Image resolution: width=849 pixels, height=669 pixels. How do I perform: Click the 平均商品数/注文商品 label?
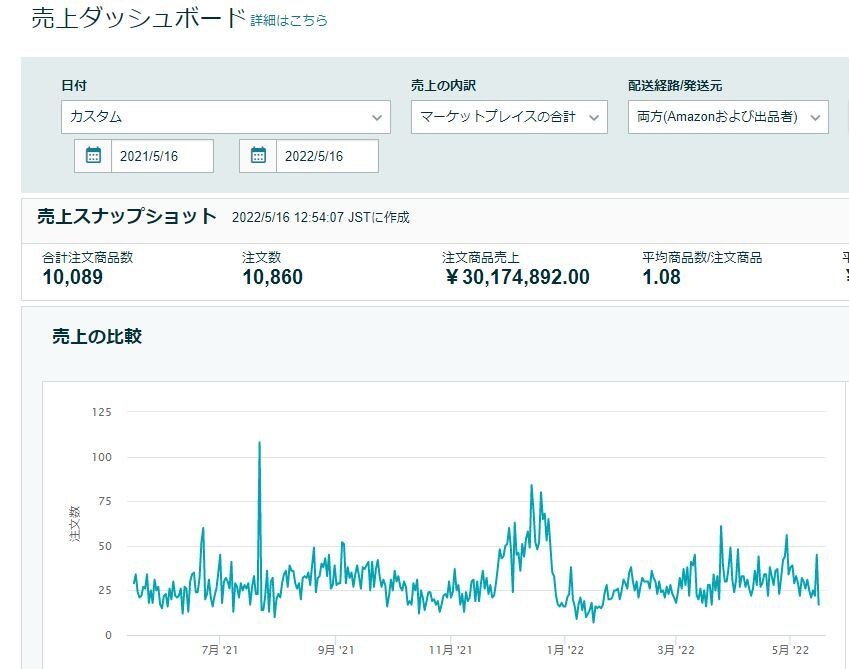[702, 257]
